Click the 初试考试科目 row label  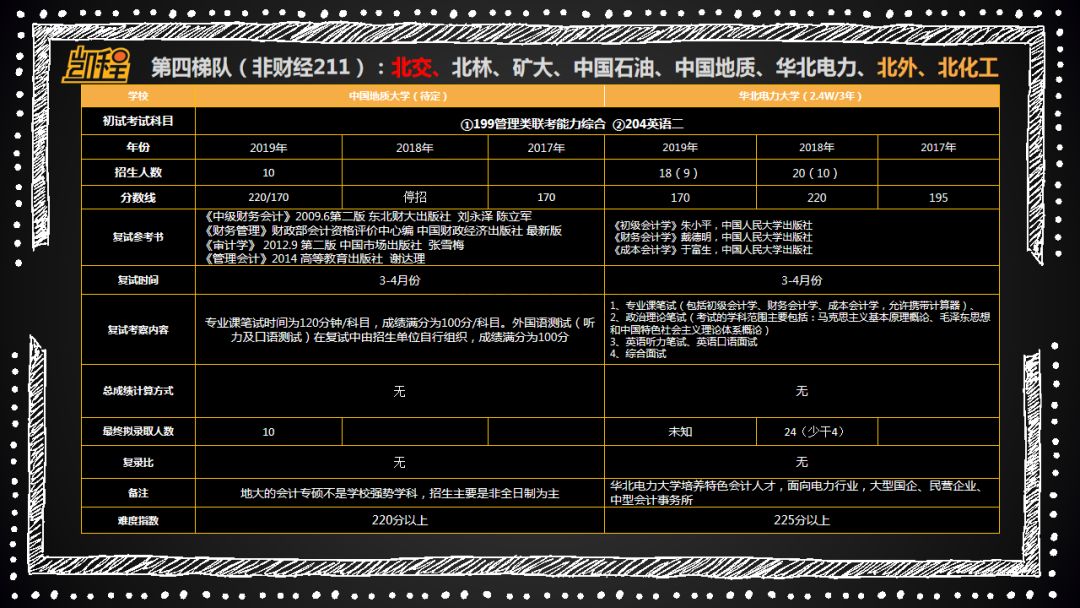pos(138,121)
